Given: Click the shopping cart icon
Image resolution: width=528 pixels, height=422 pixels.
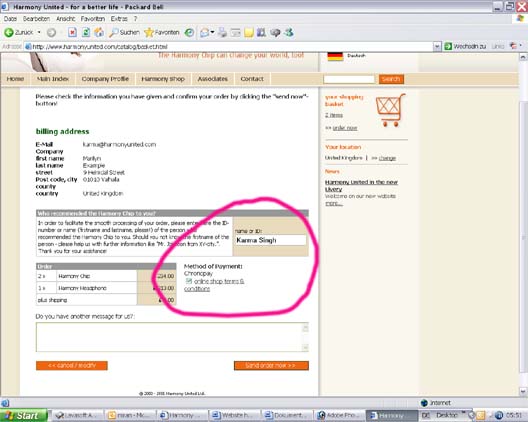Looking at the screenshot, I should click(x=391, y=109).
